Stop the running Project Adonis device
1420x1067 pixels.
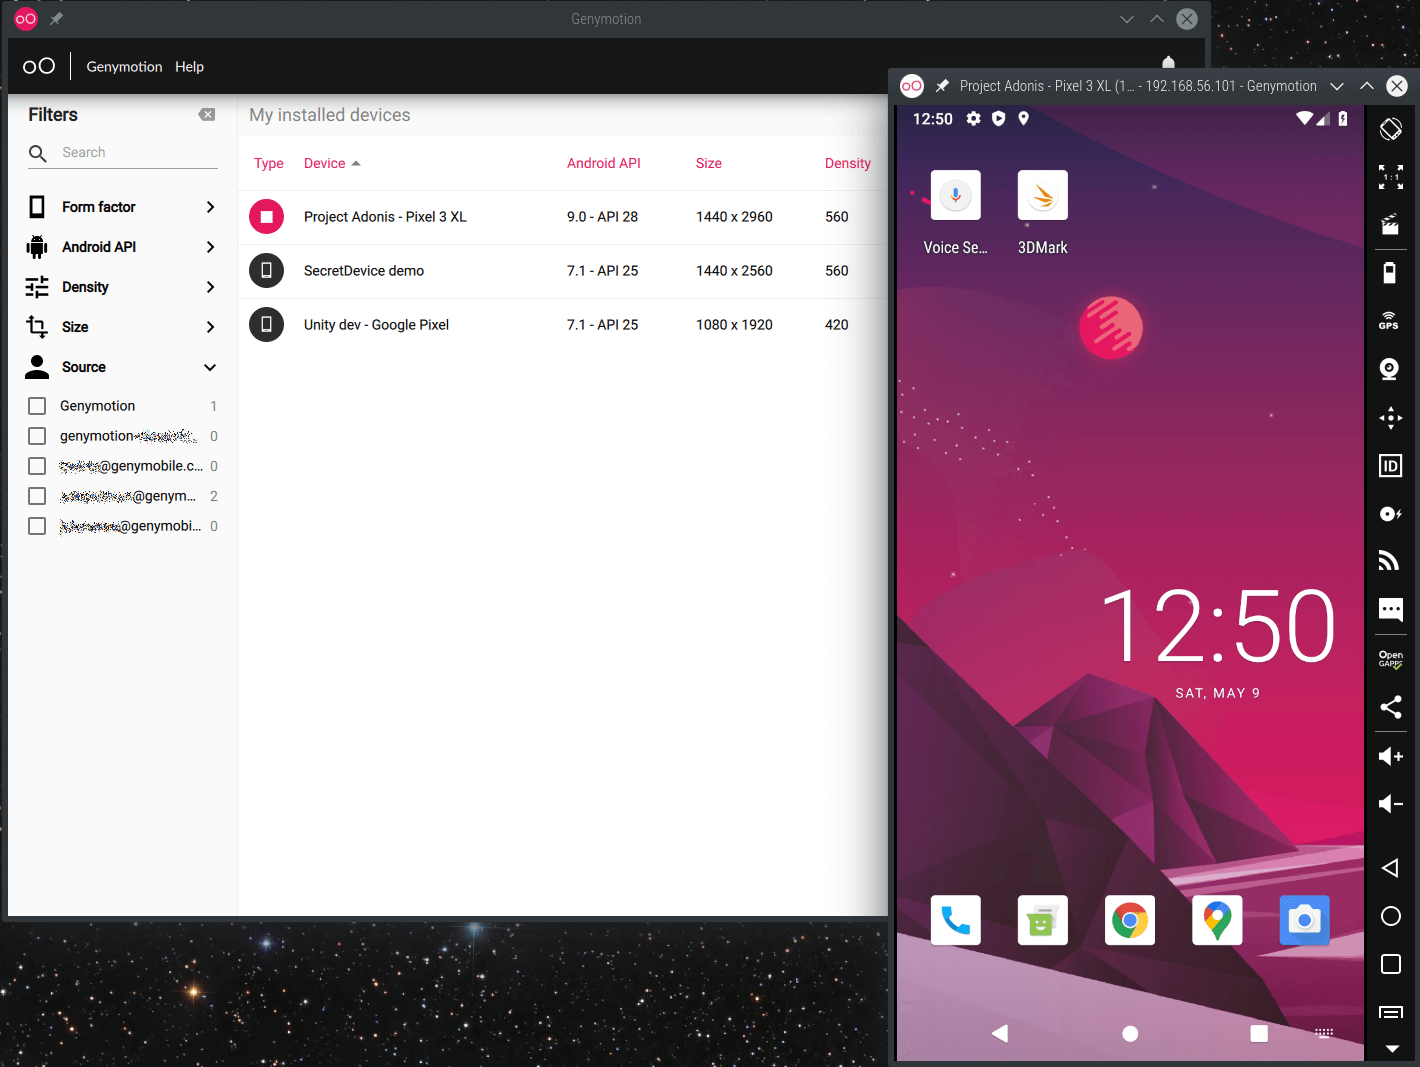click(x=266, y=217)
